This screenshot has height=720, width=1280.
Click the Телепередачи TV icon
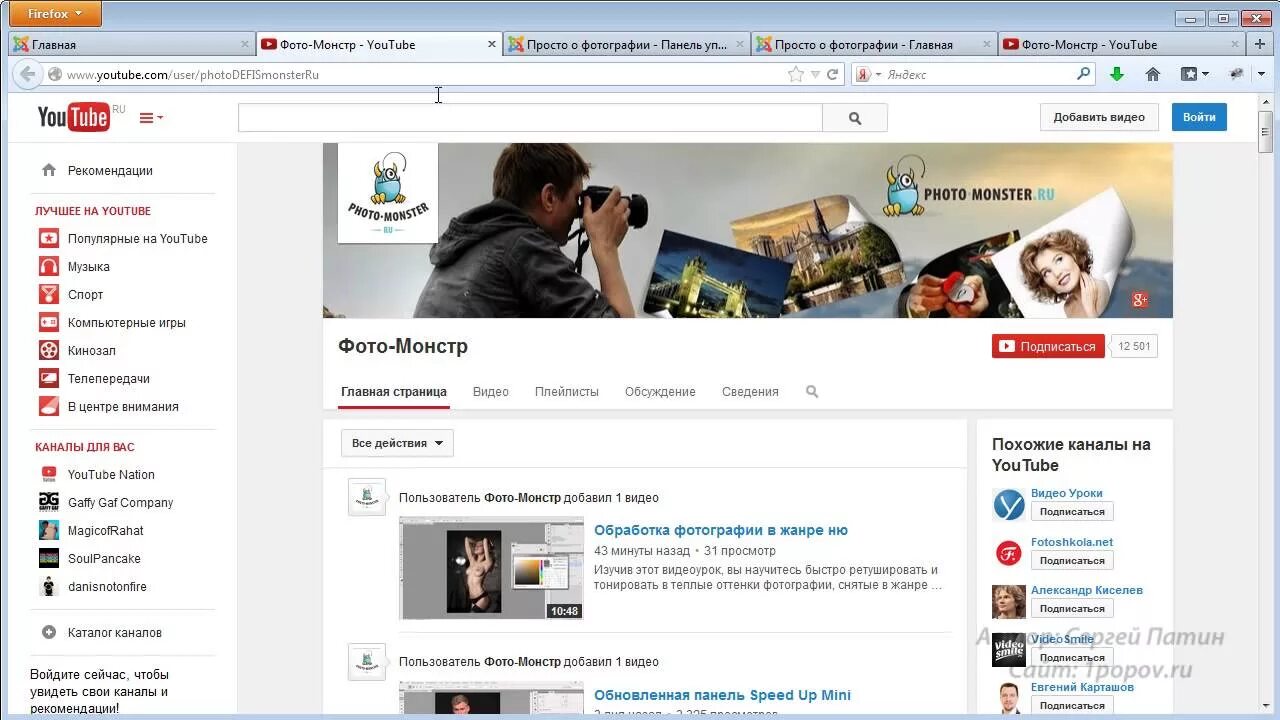click(x=49, y=378)
